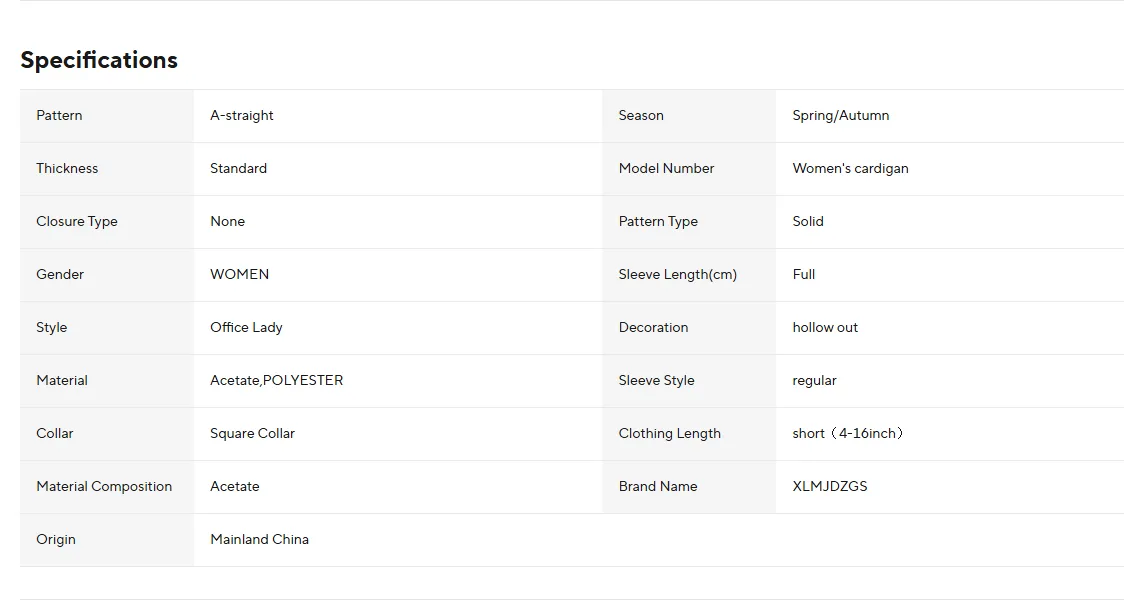The height and width of the screenshot is (602, 1124).
Task: Select the Women's cardigan model number
Action: coord(850,168)
